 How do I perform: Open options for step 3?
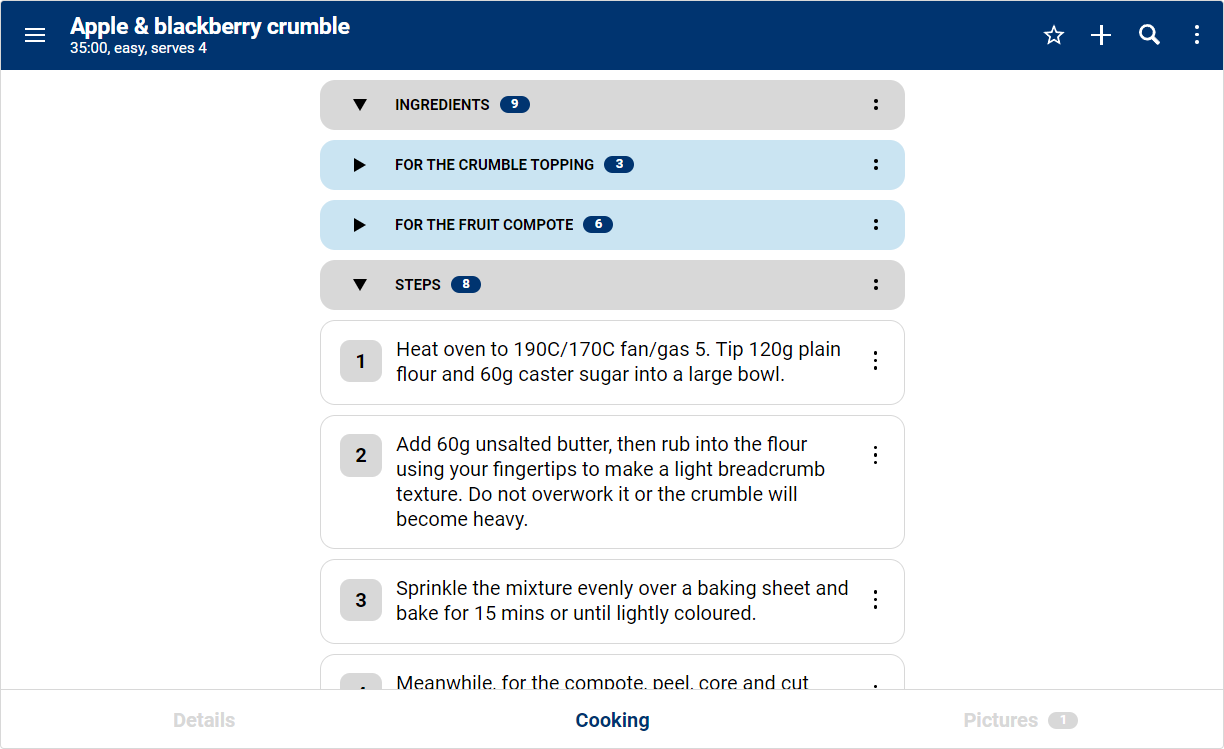pyautogui.click(x=876, y=600)
